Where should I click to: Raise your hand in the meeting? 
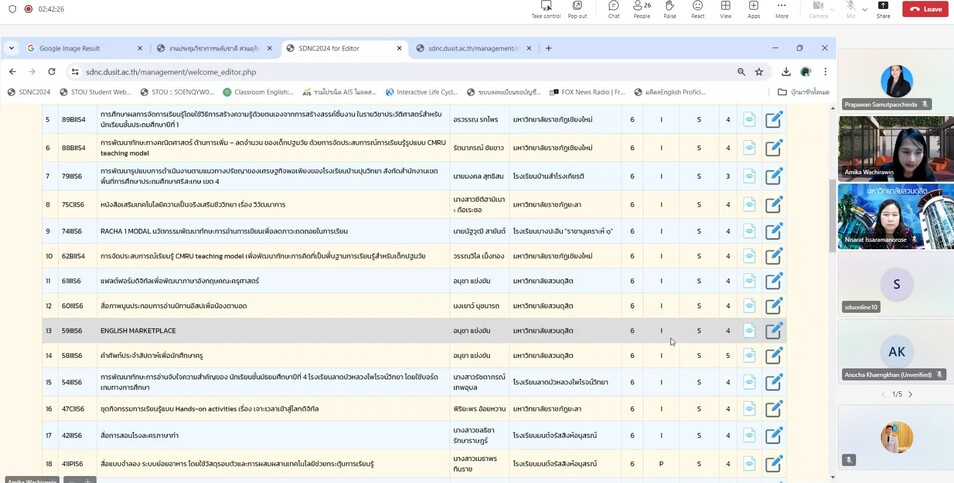pos(669,9)
